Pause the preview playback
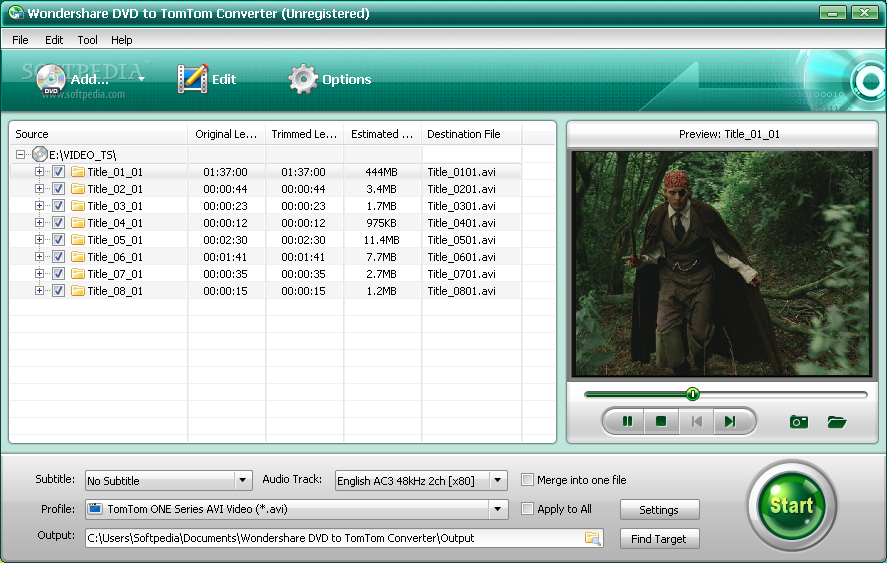The image size is (887, 563). [627, 422]
